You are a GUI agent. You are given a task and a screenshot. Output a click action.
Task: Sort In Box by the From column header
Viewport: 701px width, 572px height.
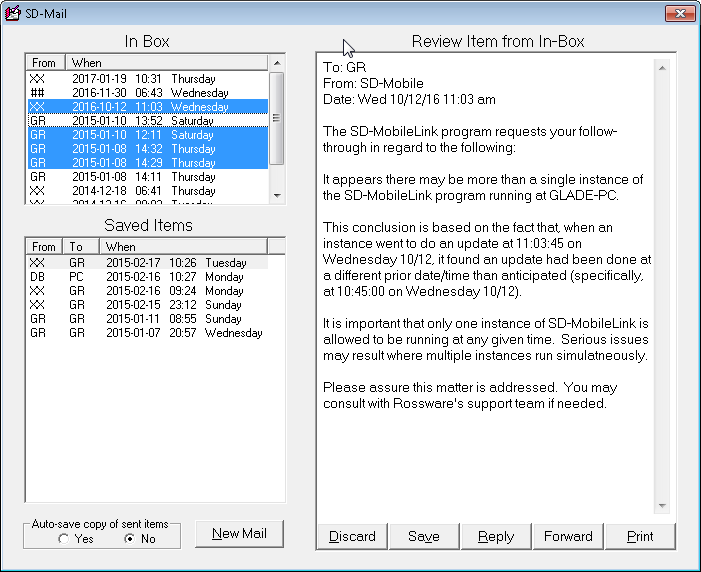(45, 63)
